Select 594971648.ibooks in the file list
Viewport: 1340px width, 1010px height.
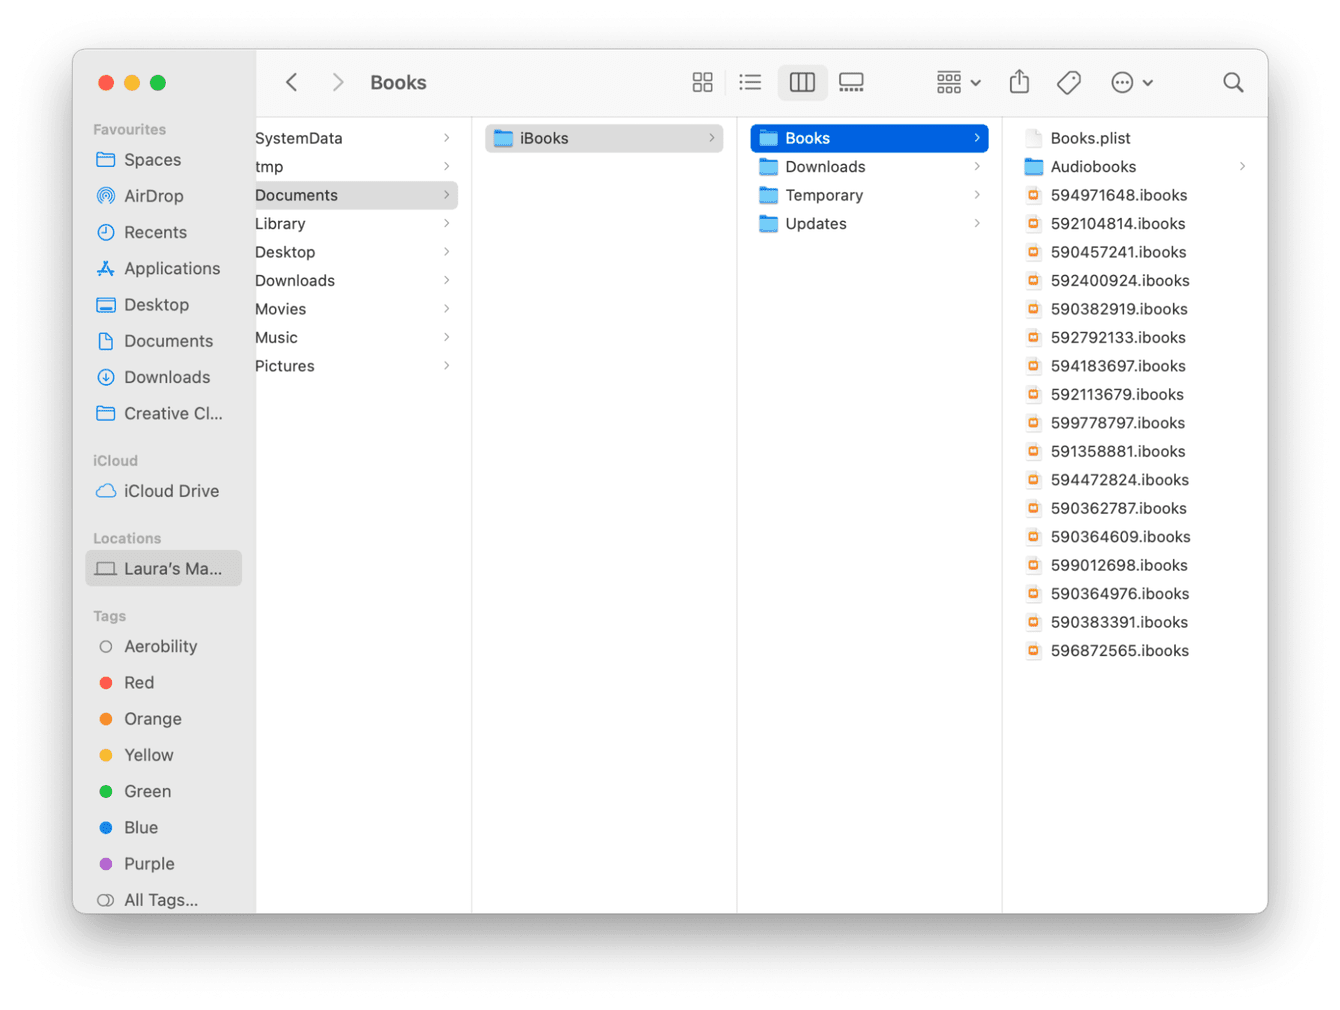(1119, 195)
